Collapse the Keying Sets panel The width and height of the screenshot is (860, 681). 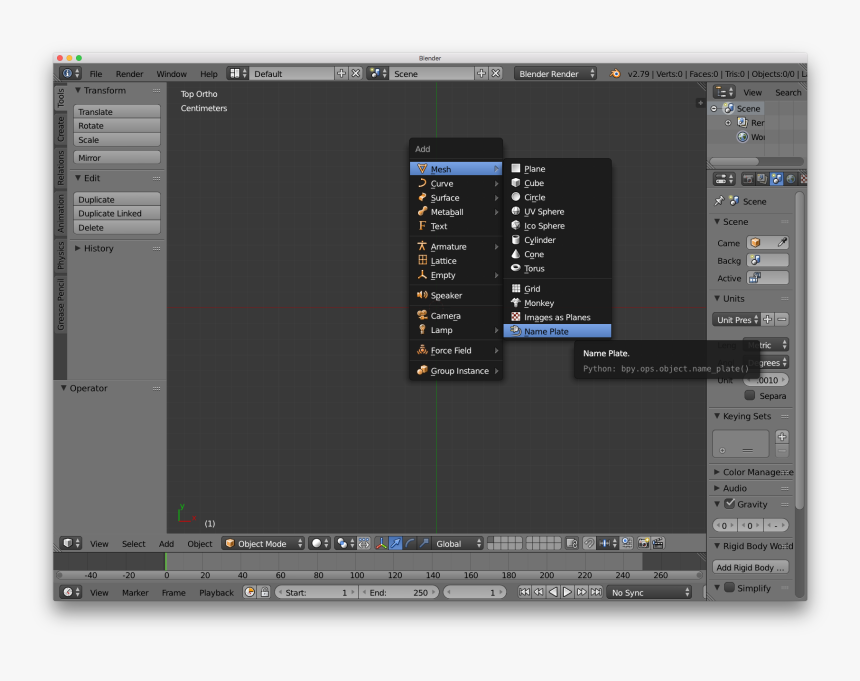click(x=717, y=416)
